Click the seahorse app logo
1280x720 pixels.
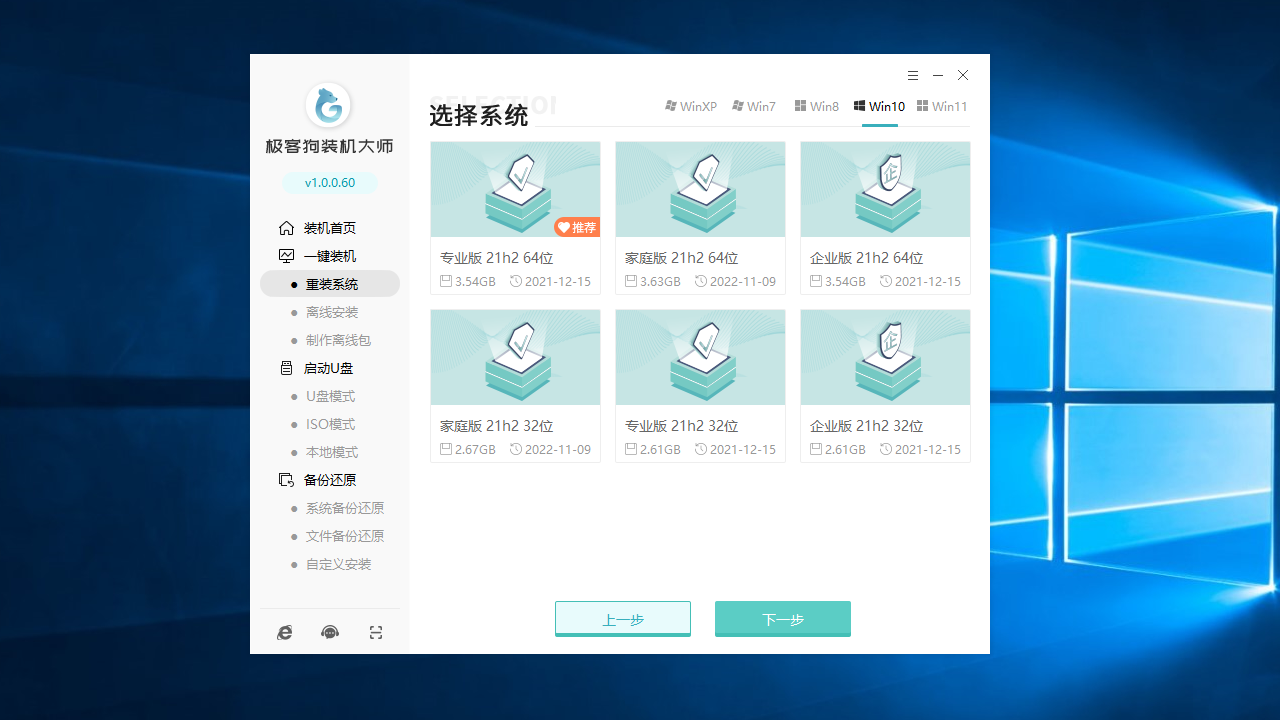pos(329,106)
